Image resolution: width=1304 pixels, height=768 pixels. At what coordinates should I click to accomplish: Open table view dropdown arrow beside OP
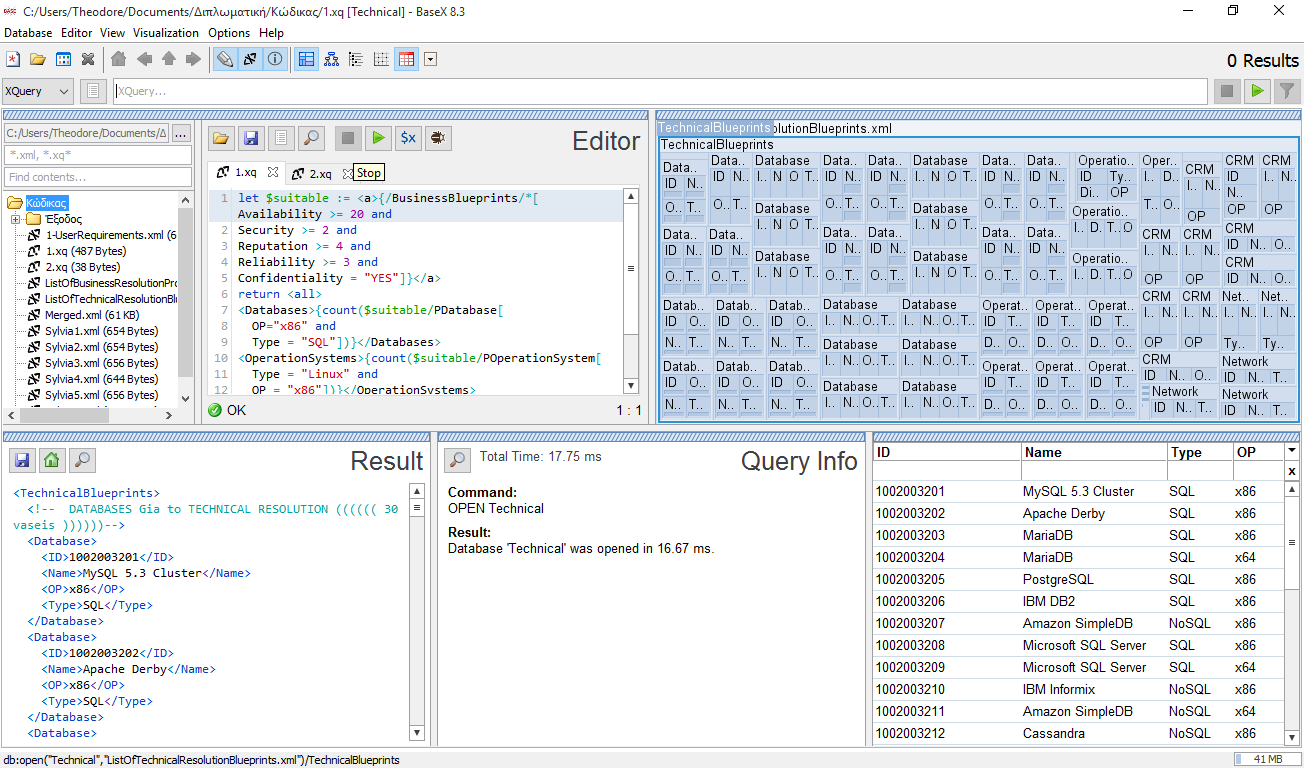pos(1291,452)
